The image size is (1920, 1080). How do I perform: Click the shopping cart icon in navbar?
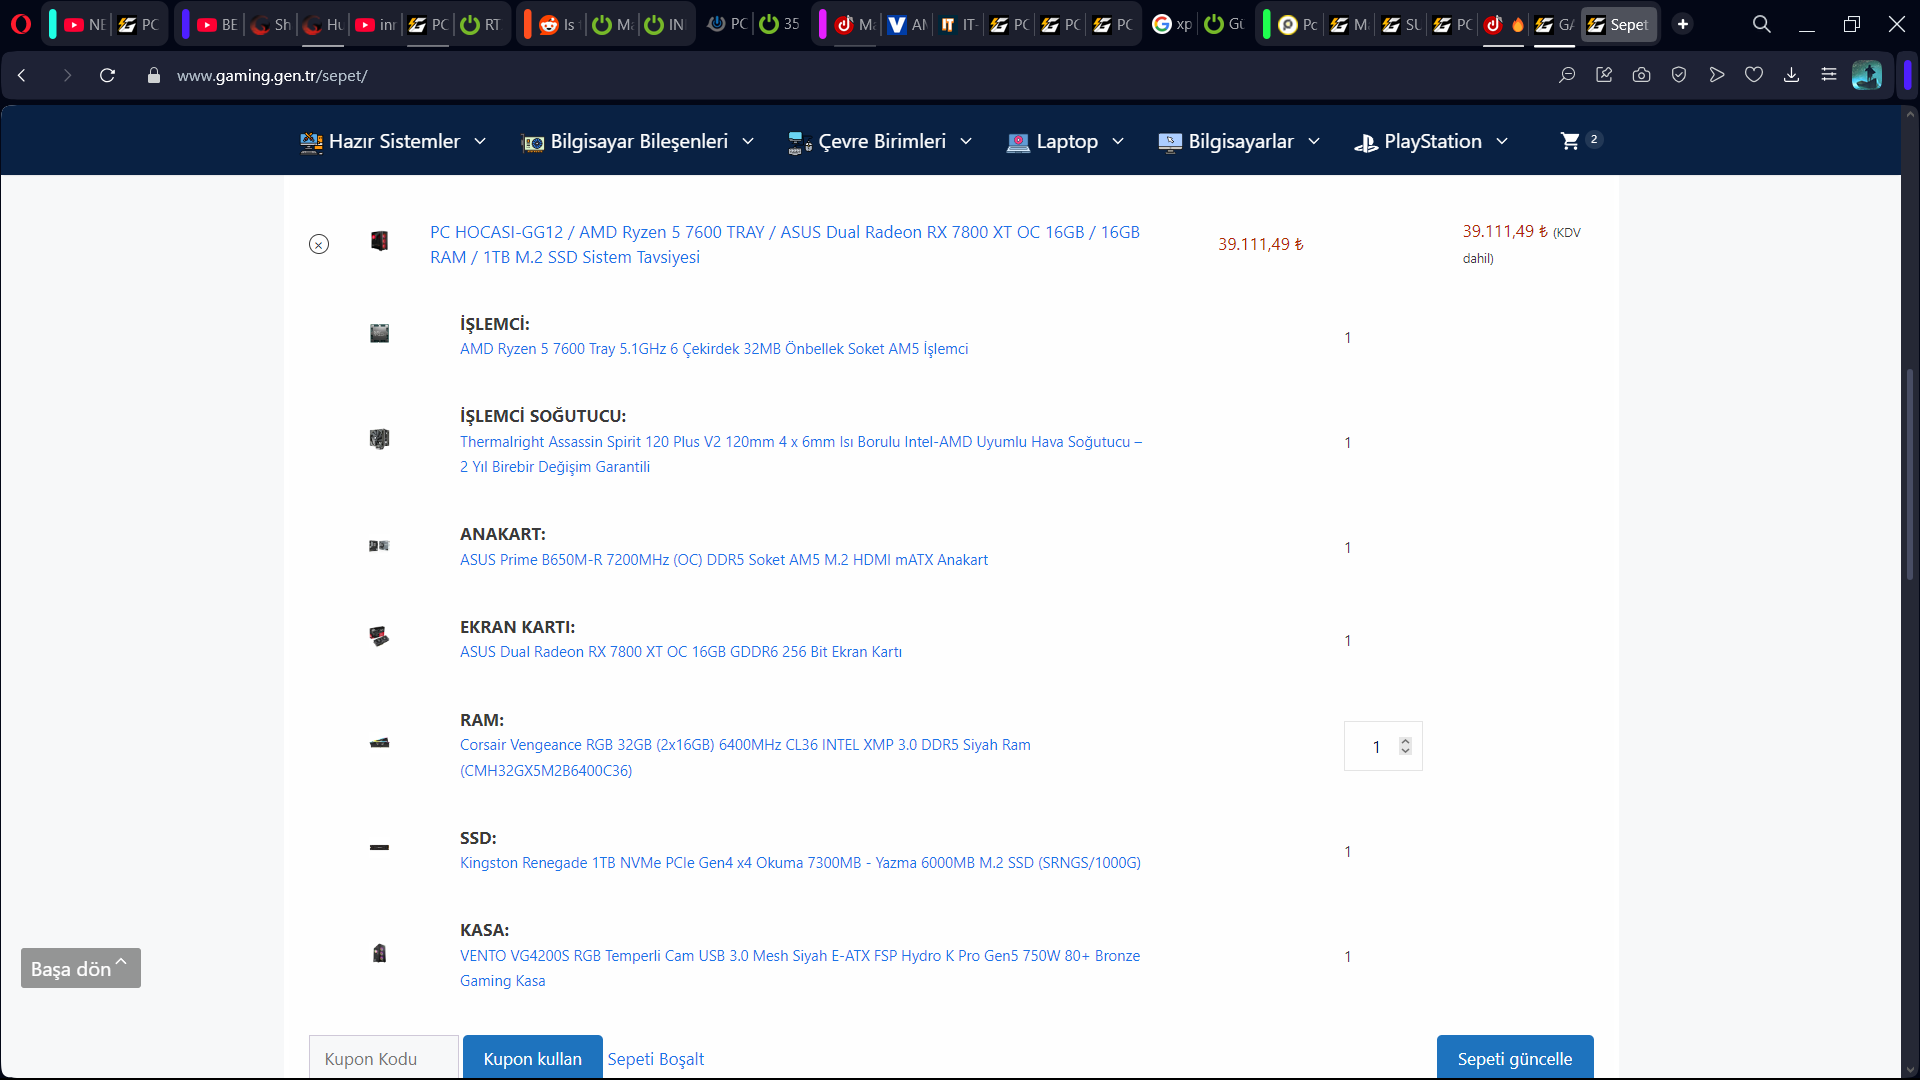[x=1570, y=141]
